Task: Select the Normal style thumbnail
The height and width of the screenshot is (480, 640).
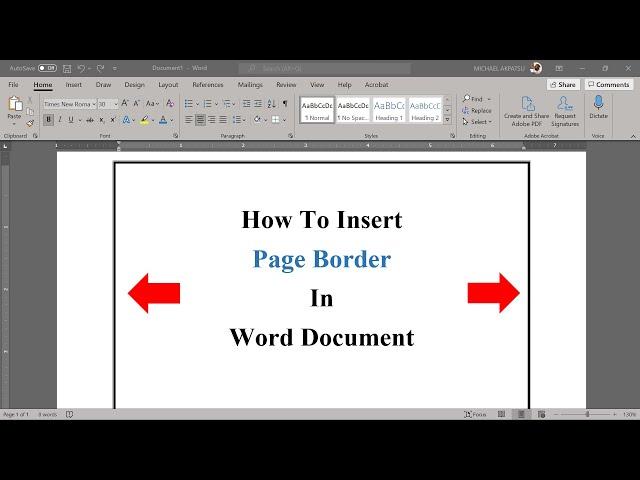Action: click(x=317, y=110)
